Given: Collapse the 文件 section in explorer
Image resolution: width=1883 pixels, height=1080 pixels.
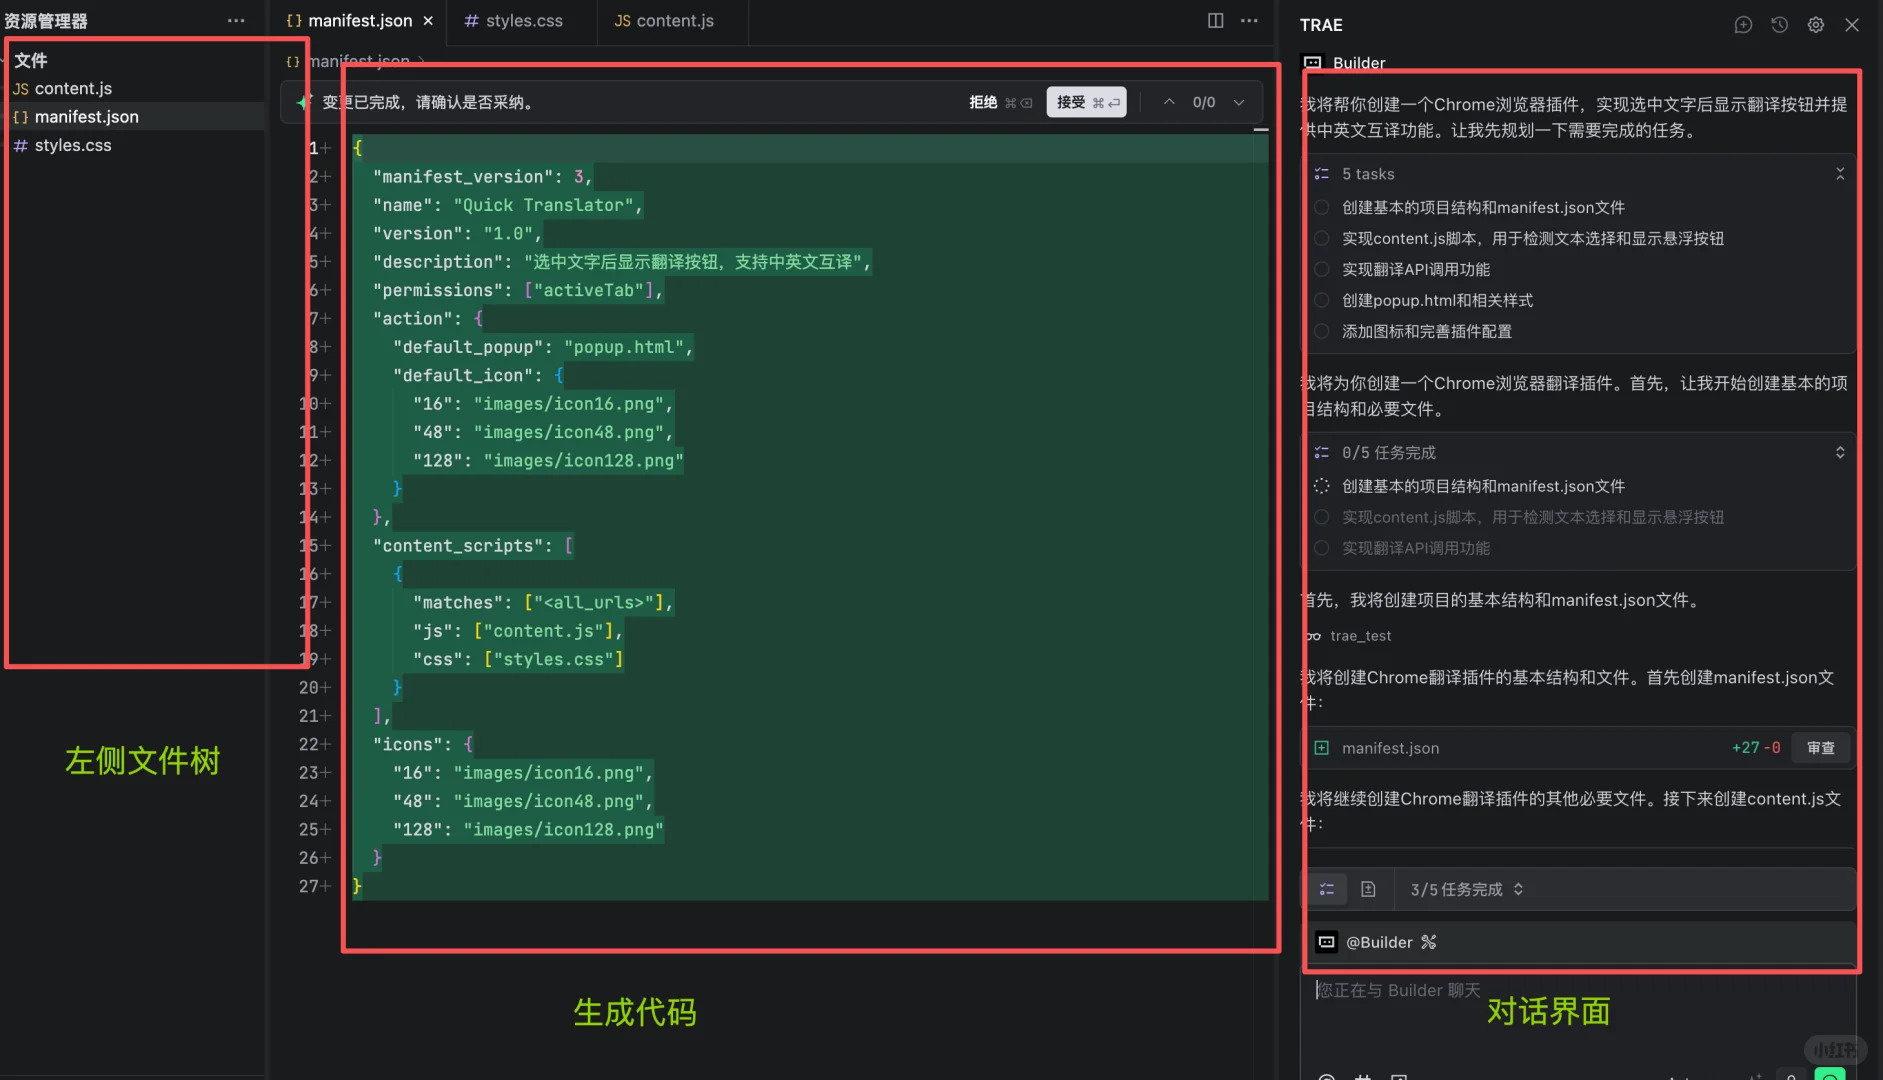Looking at the screenshot, I should (x=31, y=60).
